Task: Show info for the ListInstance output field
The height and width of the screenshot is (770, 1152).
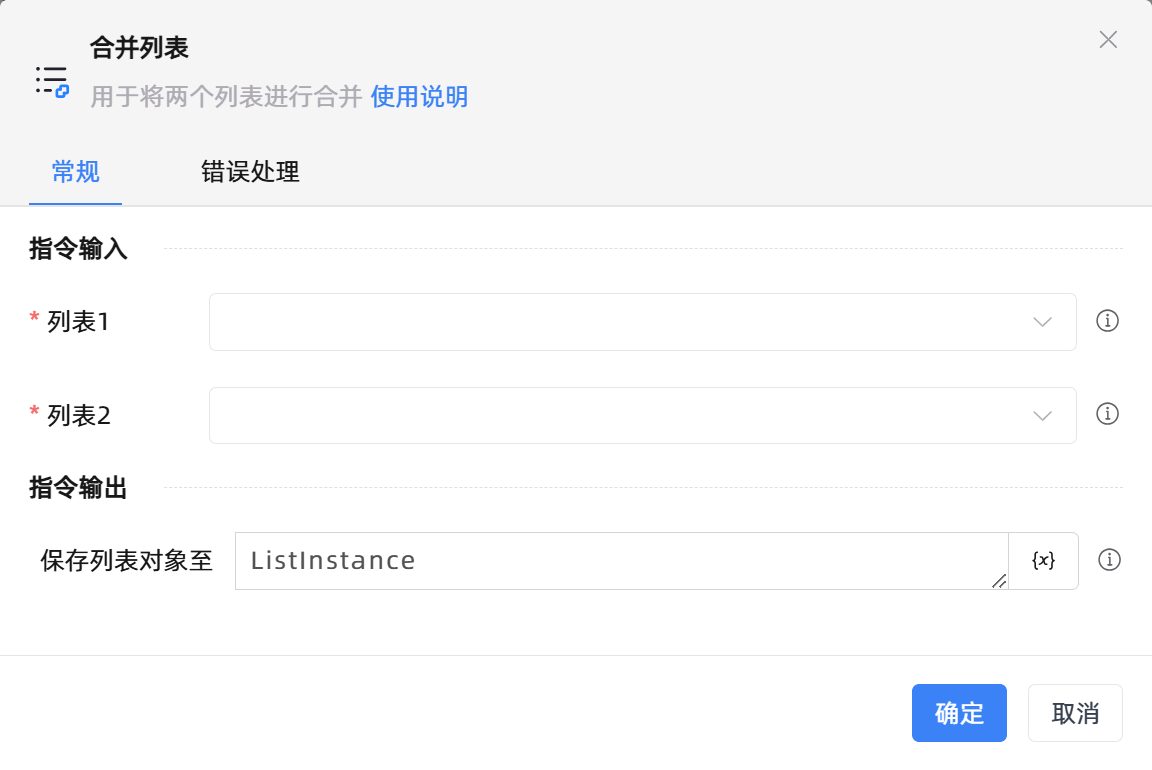Action: pyautogui.click(x=1108, y=560)
